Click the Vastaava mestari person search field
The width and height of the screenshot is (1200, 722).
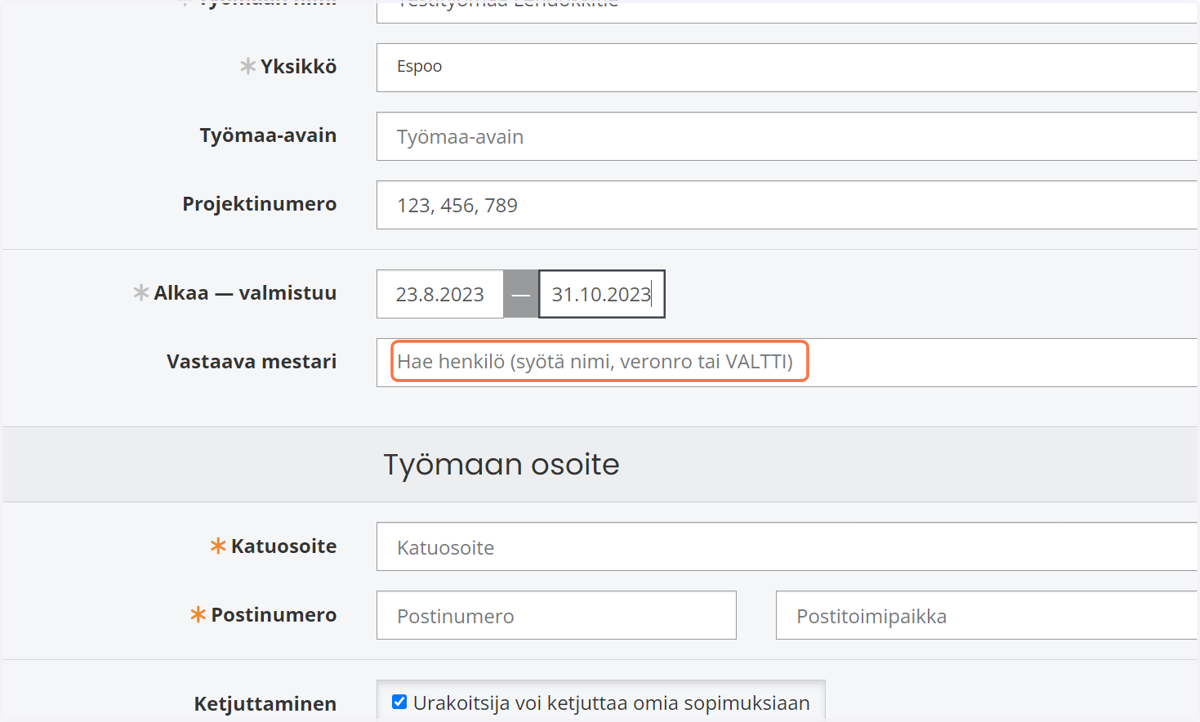click(787, 362)
